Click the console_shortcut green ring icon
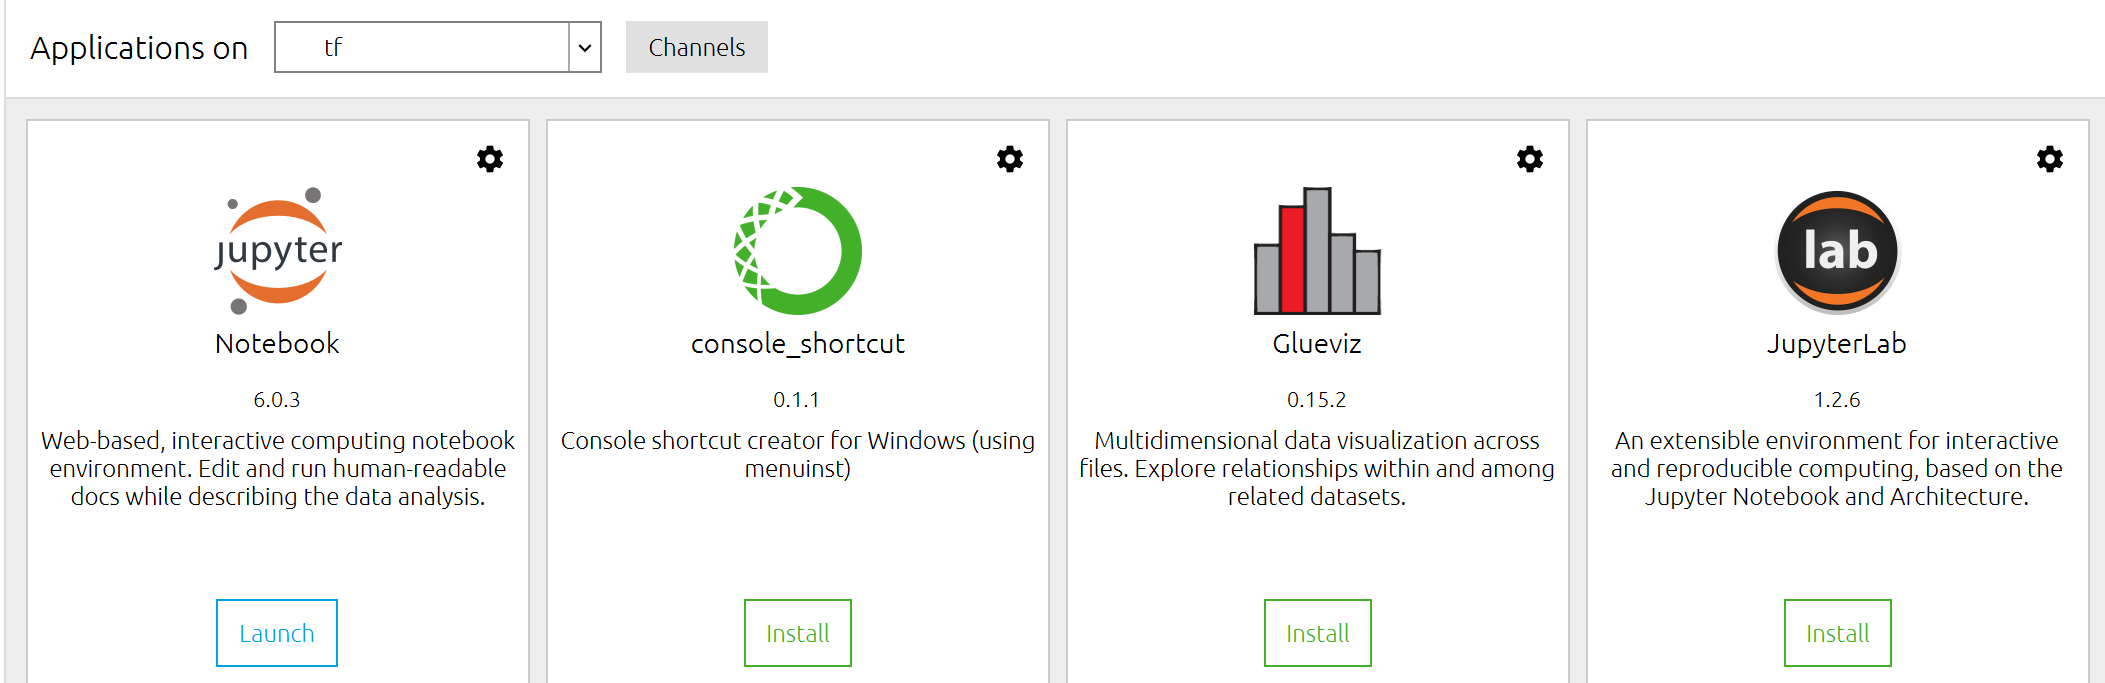Viewport: 2105px width, 683px height. [x=798, y=250]
